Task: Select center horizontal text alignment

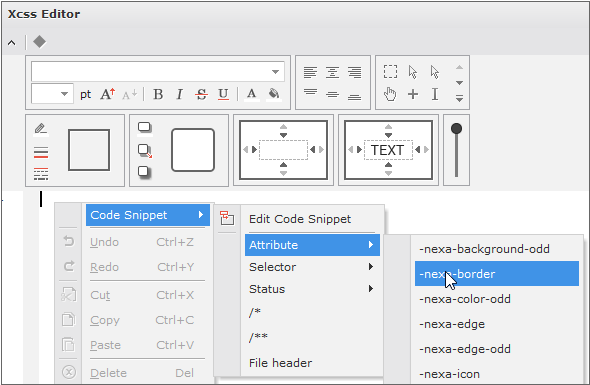Action: [x=333, y=72]
